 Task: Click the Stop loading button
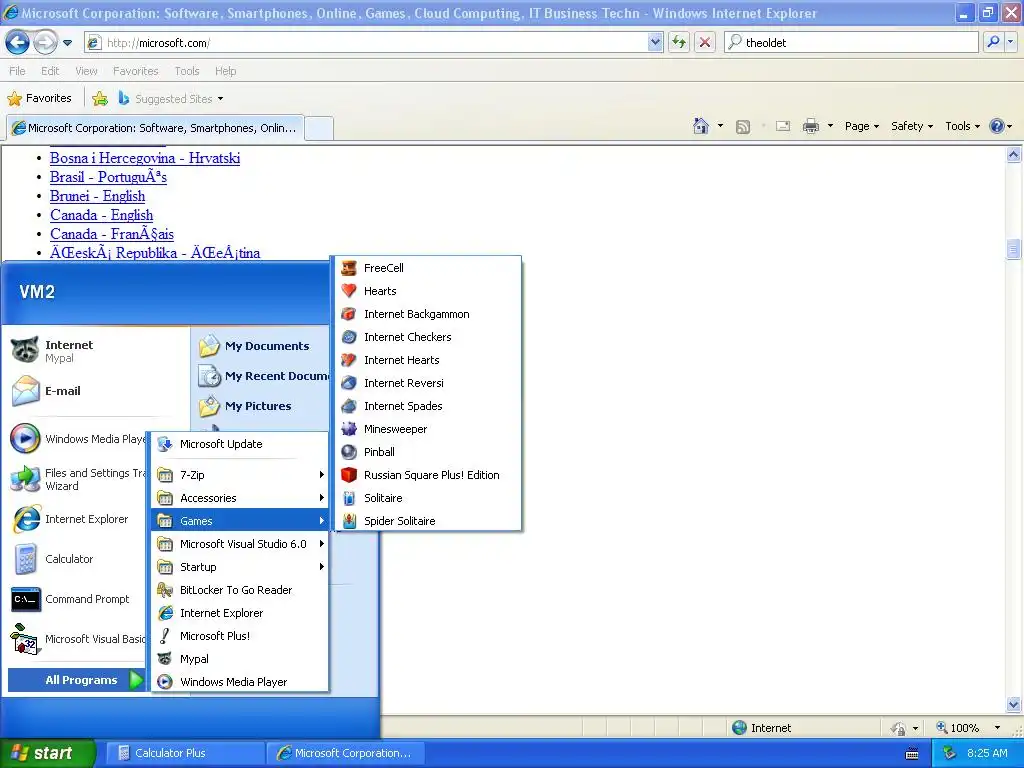point(705,42)
